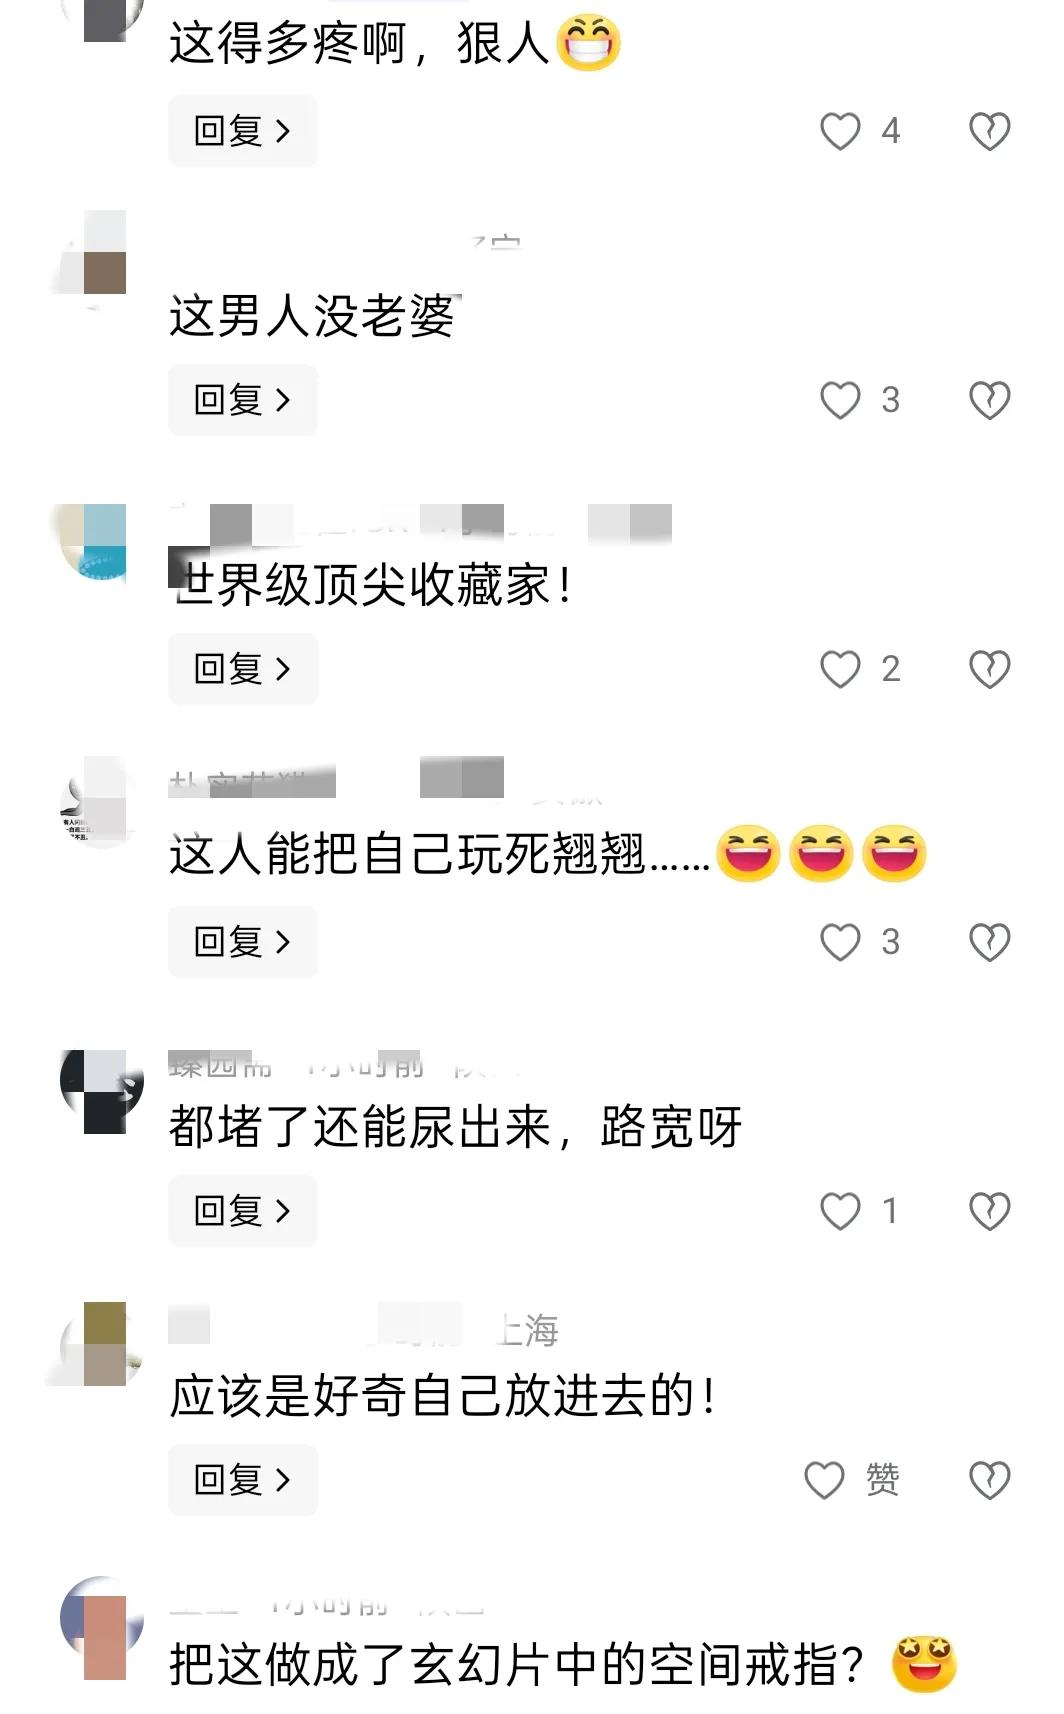The height and width of the screenshot is (1714, 1064).
Task: Reply to '这人能把自己玩死翘翘' comment
Action: click(x=243, y=942)
